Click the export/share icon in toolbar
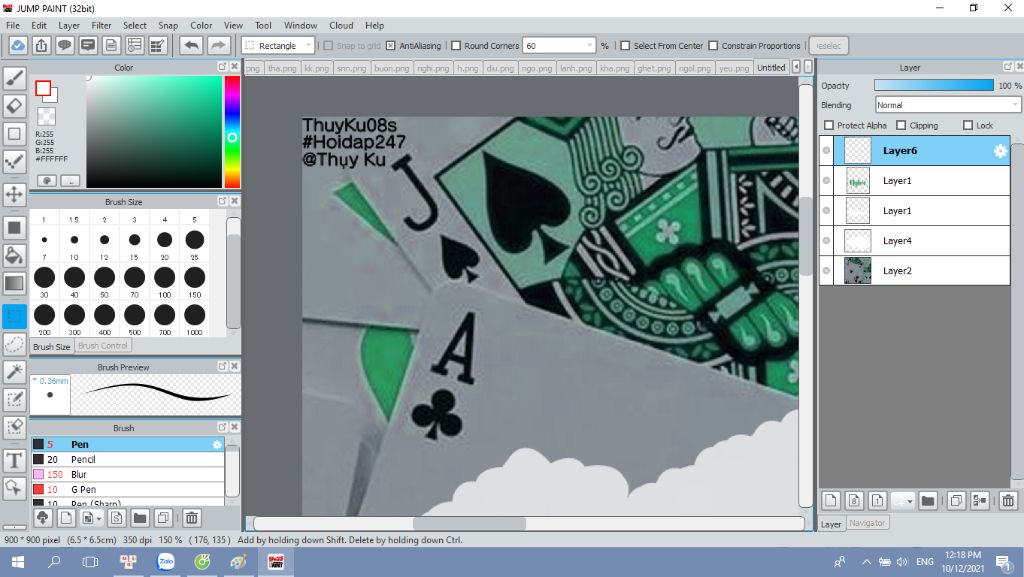The image size is (1024, 577). click(41, 46)
